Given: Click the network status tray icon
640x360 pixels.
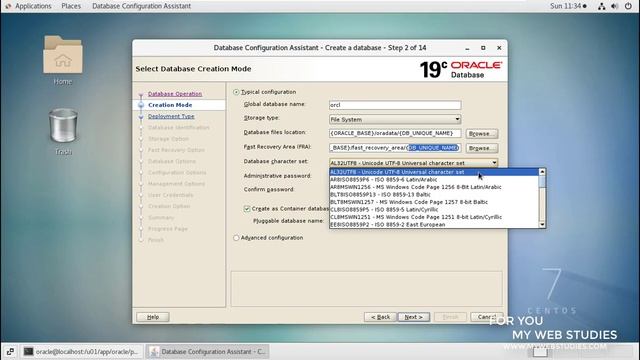Looking at the screenshot, I should pyautogui.click(x=601, y=6).
